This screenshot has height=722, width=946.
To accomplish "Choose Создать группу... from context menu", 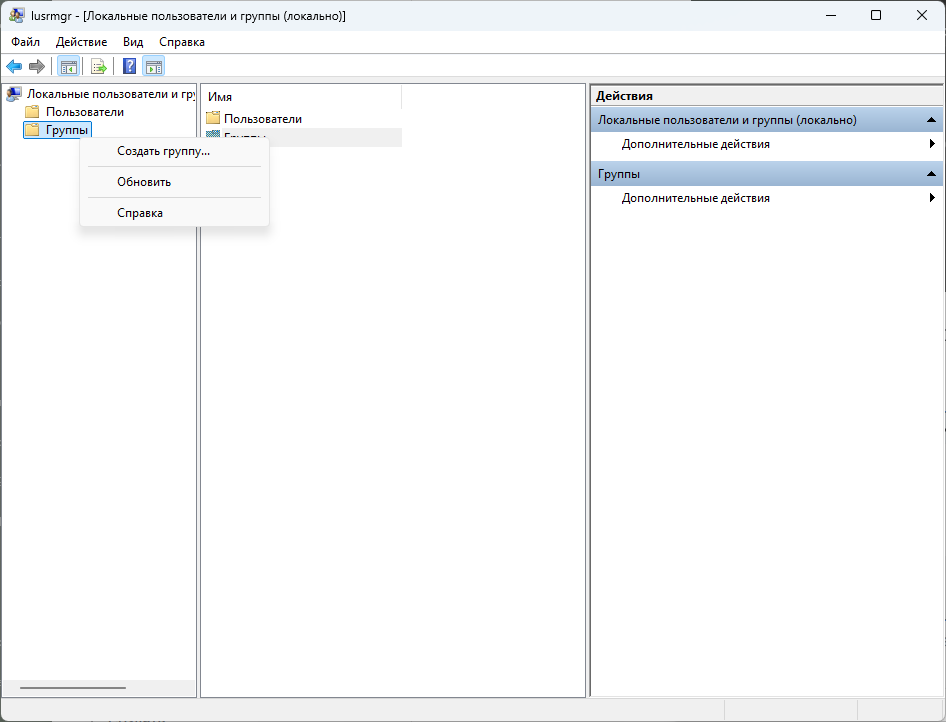I will click(x=174, y=151).
